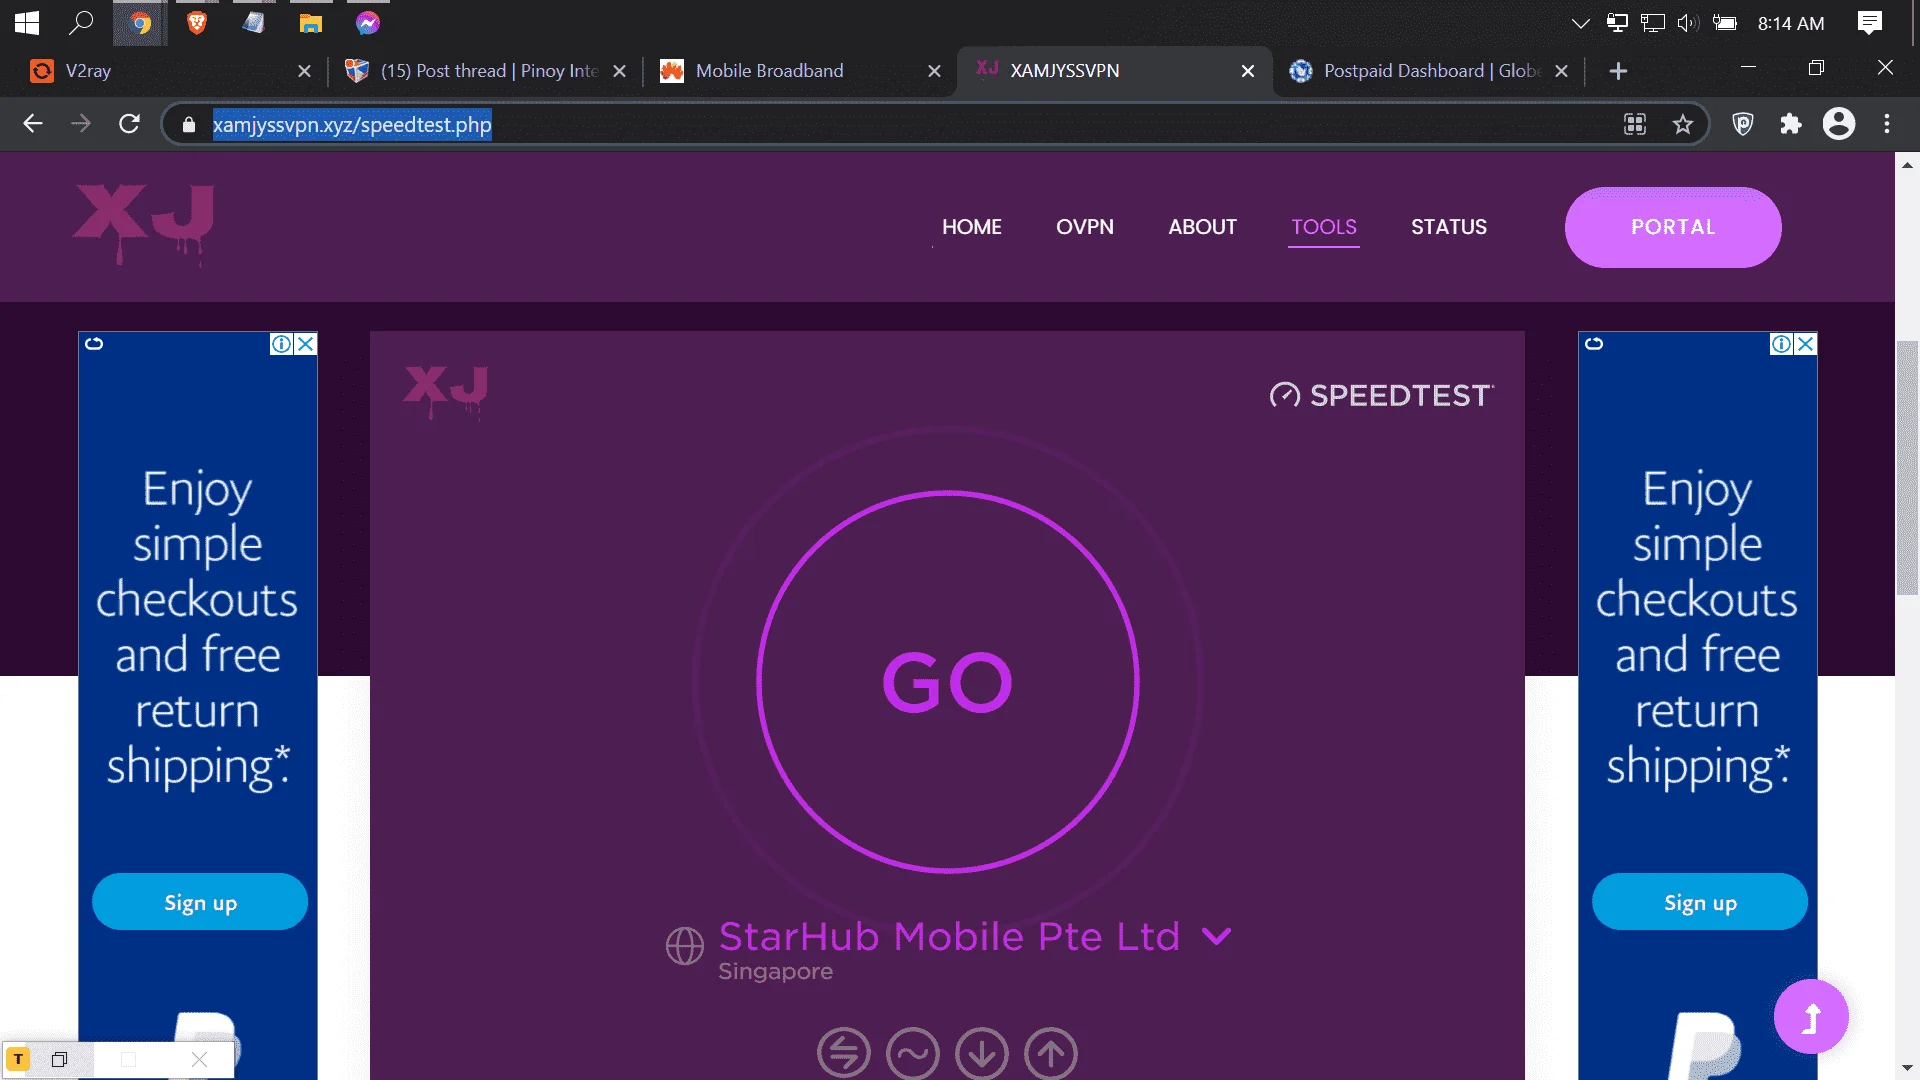Viewport: 1920px width, 1080px height.
Task: Open Messenger from the taskbar
Action: coord(368,23)
